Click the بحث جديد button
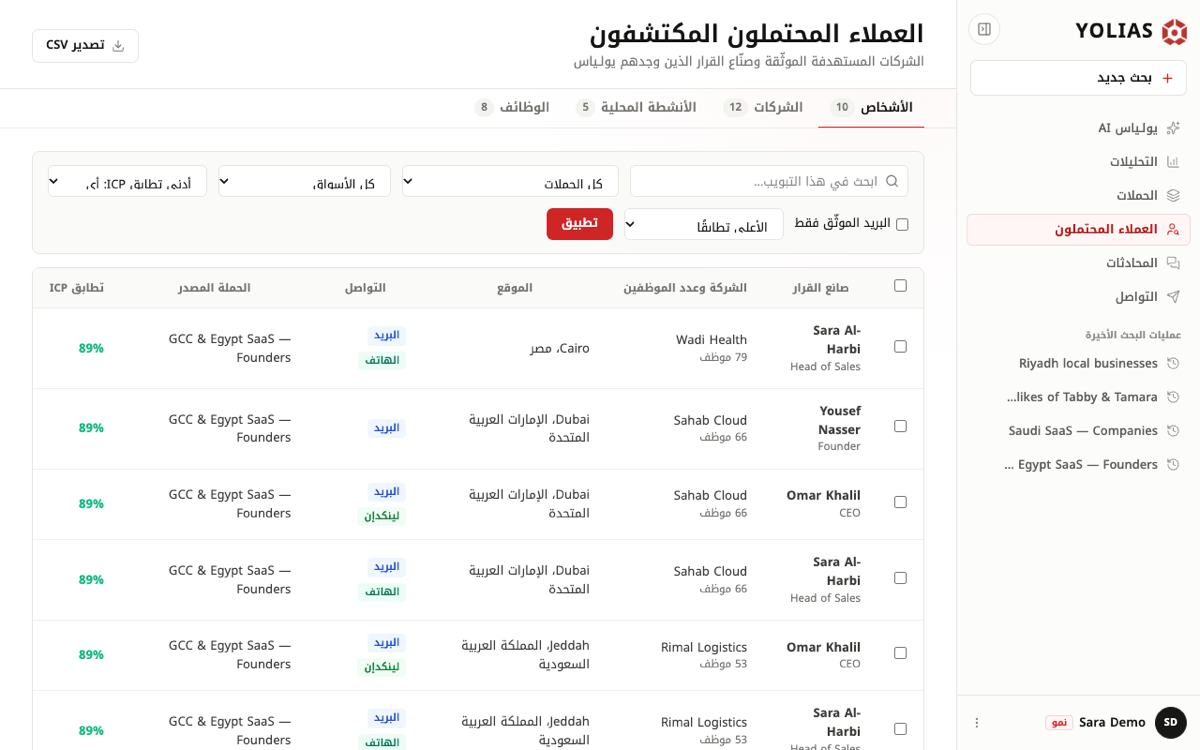 click(1078, 78)
